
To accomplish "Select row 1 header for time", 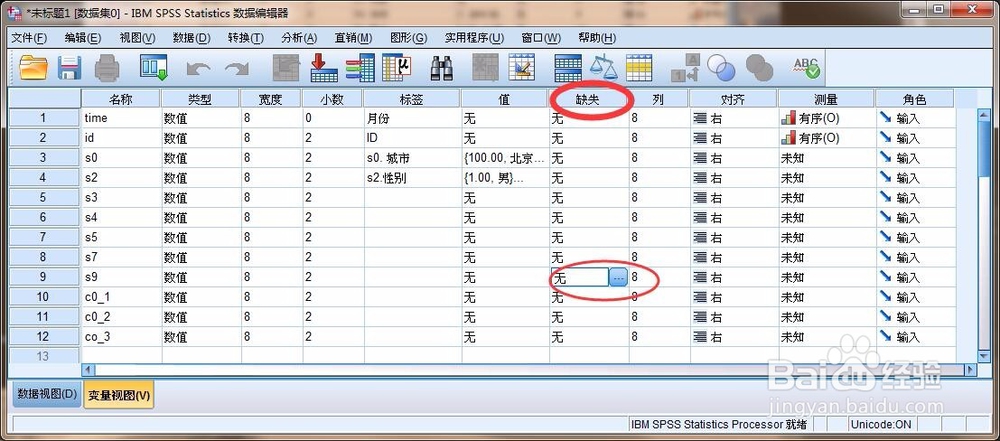I will 43,118.
